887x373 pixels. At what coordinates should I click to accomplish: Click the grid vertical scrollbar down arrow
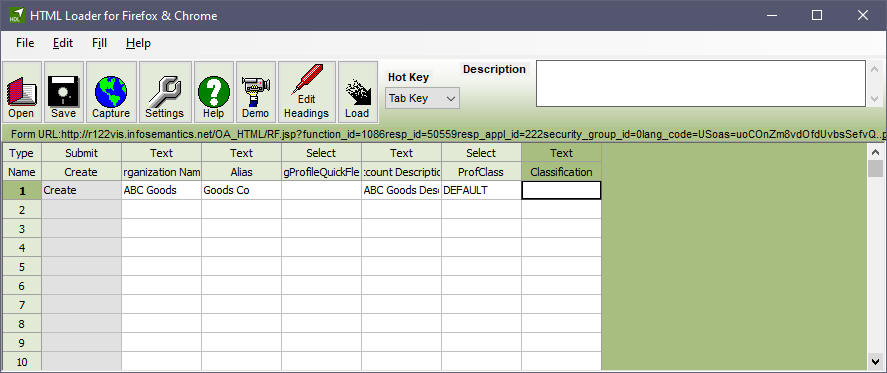[x=875, y=361]
